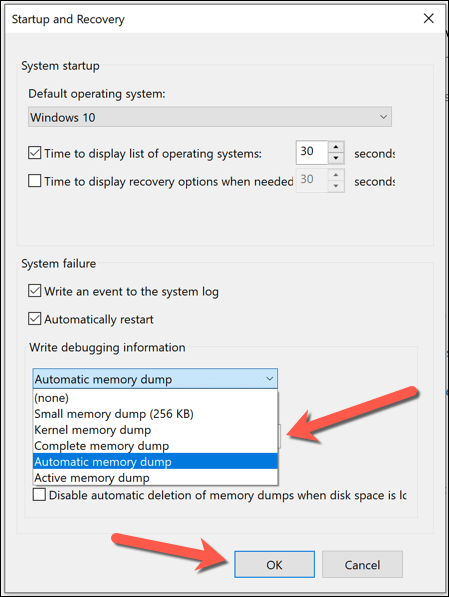This screenshot has width=449, height=597.
Task: Select 'Small memory dump (256 KB)' option
Action: click(155, 414)
